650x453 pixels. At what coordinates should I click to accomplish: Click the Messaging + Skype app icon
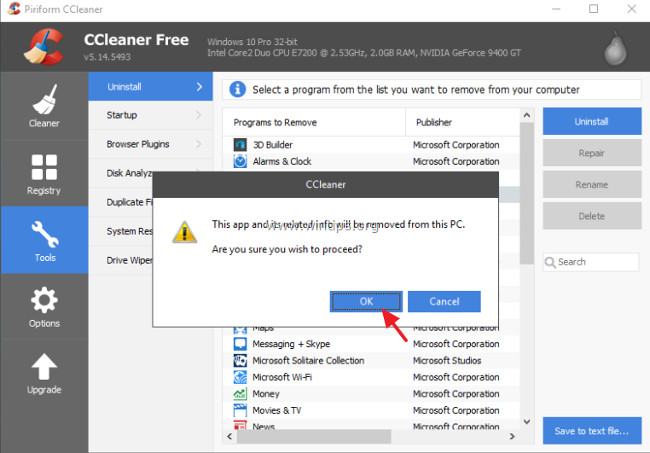[x=240, y=344]
